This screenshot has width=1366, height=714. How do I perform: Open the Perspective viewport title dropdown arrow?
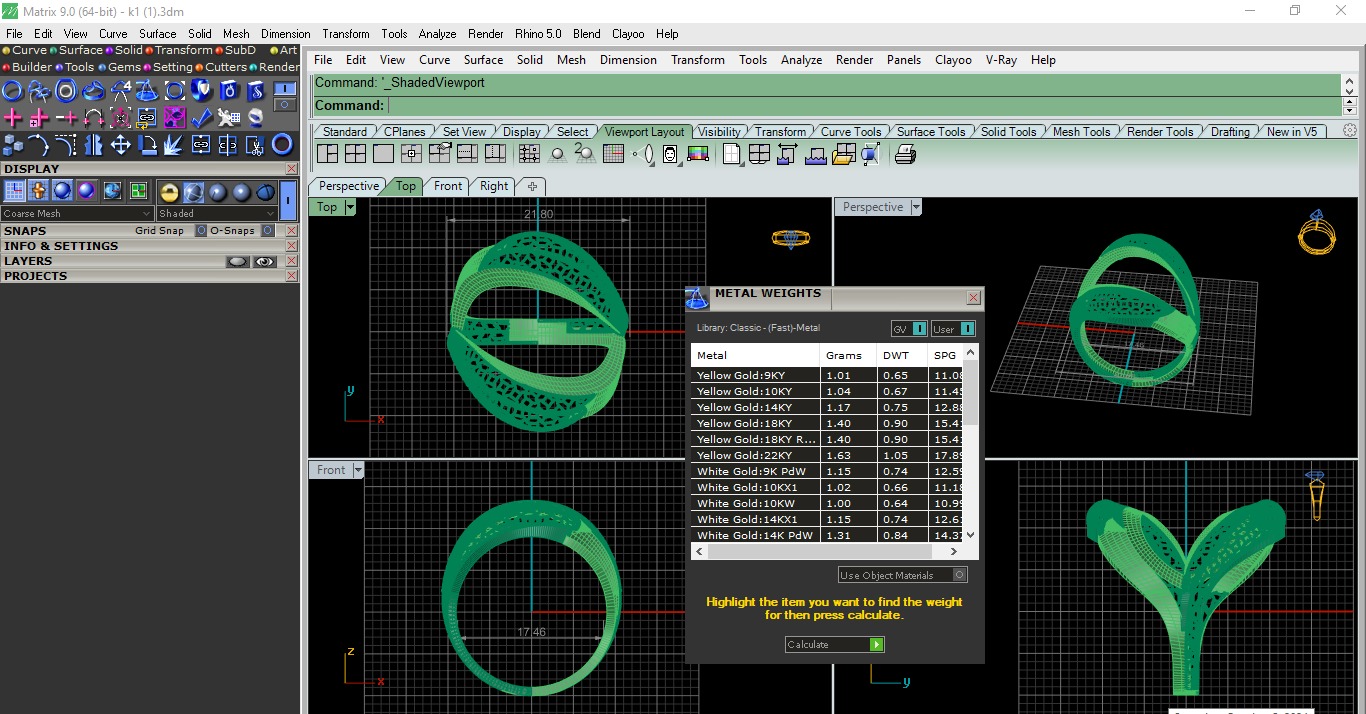[916, 207]
